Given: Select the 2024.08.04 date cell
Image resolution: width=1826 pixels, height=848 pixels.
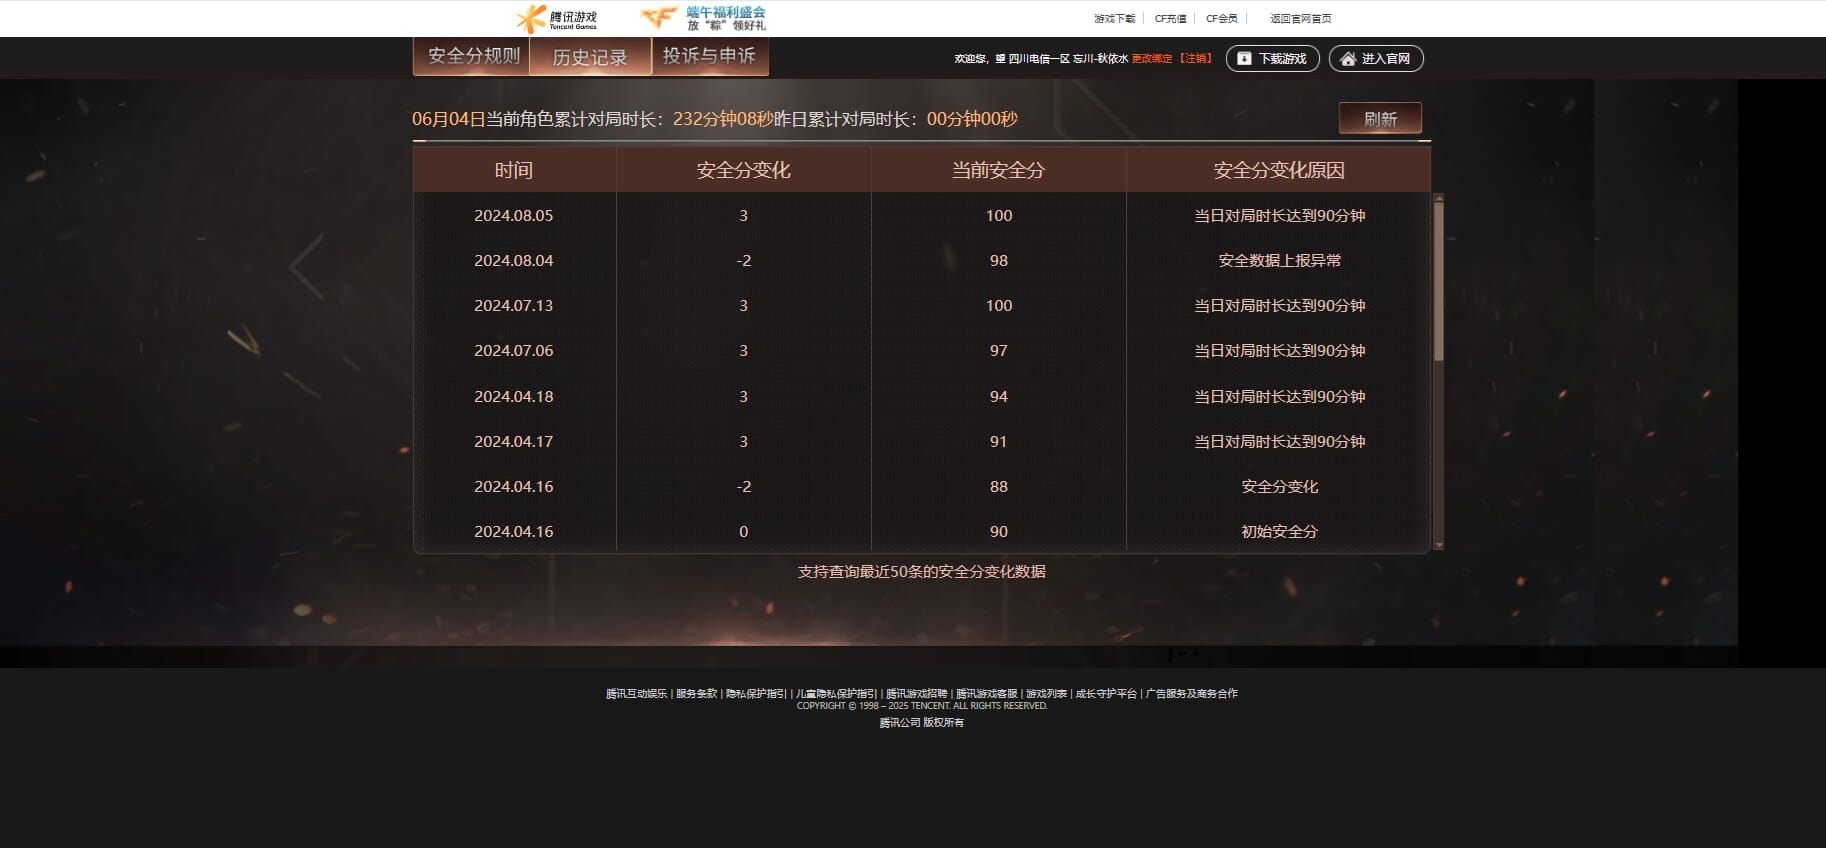Looking at the screenshot, I should pyautogui.click(x=513, y=260).
